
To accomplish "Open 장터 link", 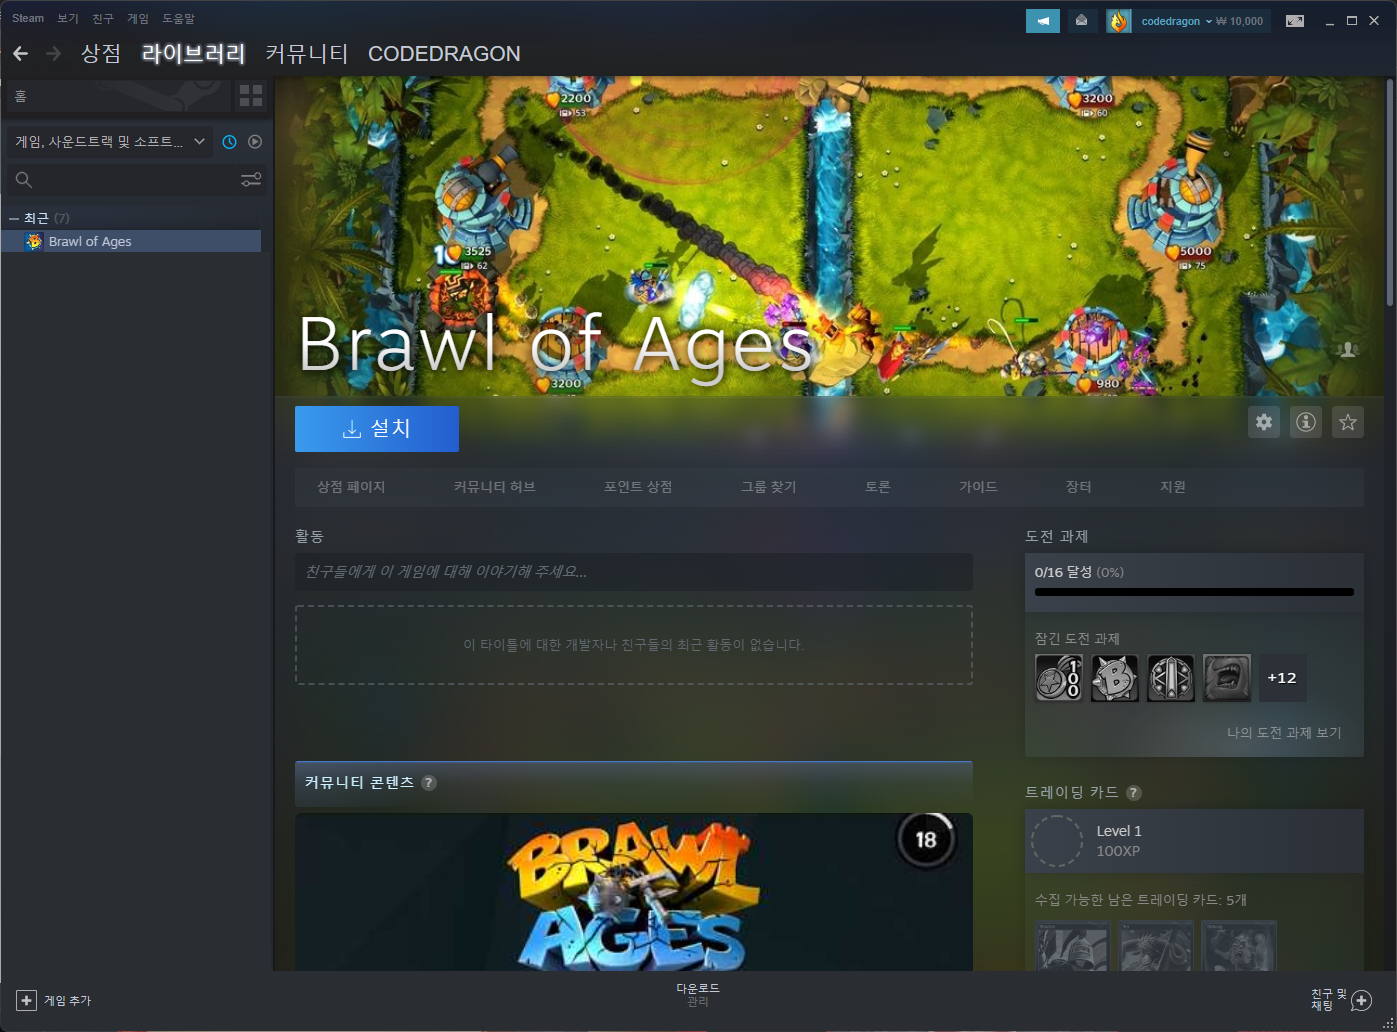I will [x=1078, y=487].
